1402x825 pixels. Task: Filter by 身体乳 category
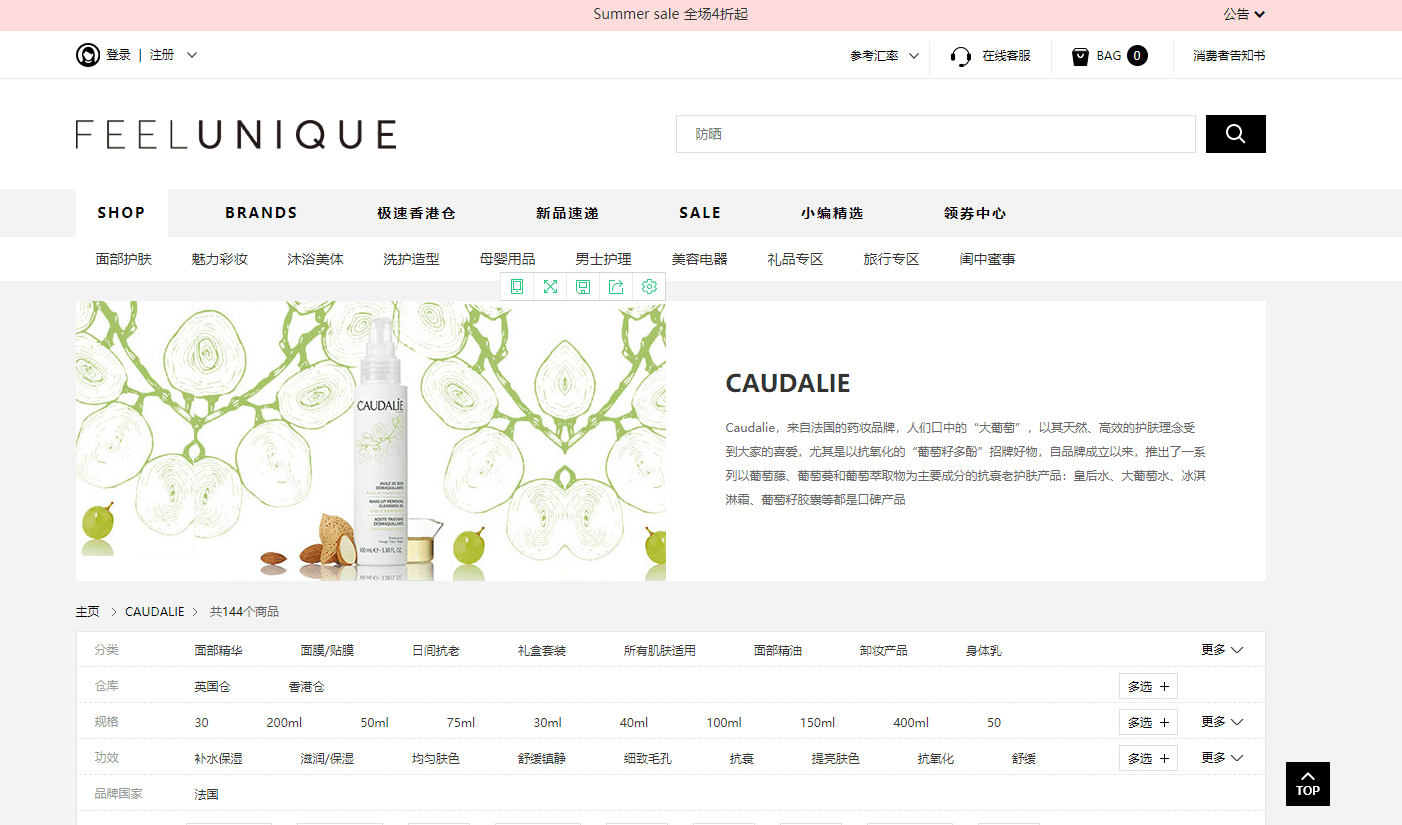[984, 650]
